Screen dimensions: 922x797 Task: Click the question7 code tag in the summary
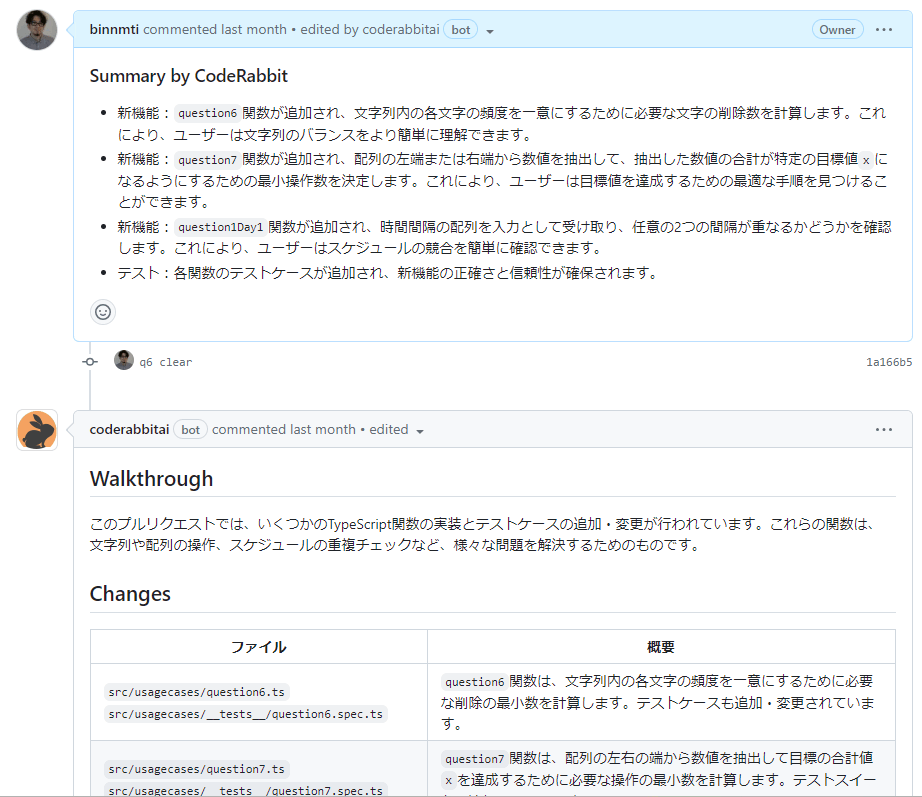(x=208, y=160)
